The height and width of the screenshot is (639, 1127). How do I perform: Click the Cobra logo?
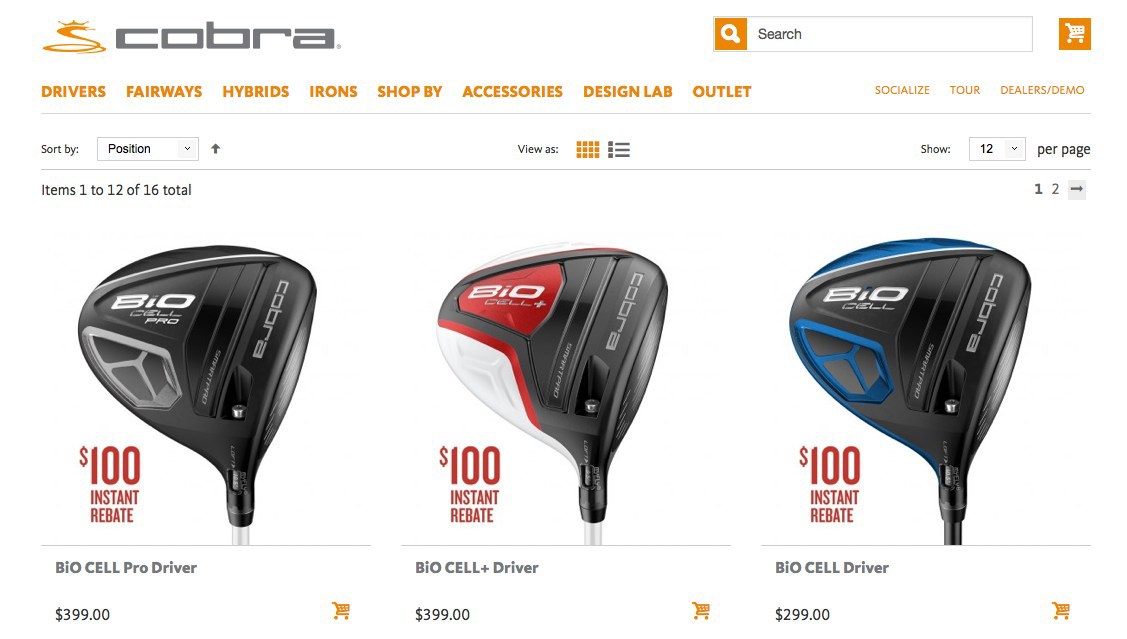click(x=191, y=37)
